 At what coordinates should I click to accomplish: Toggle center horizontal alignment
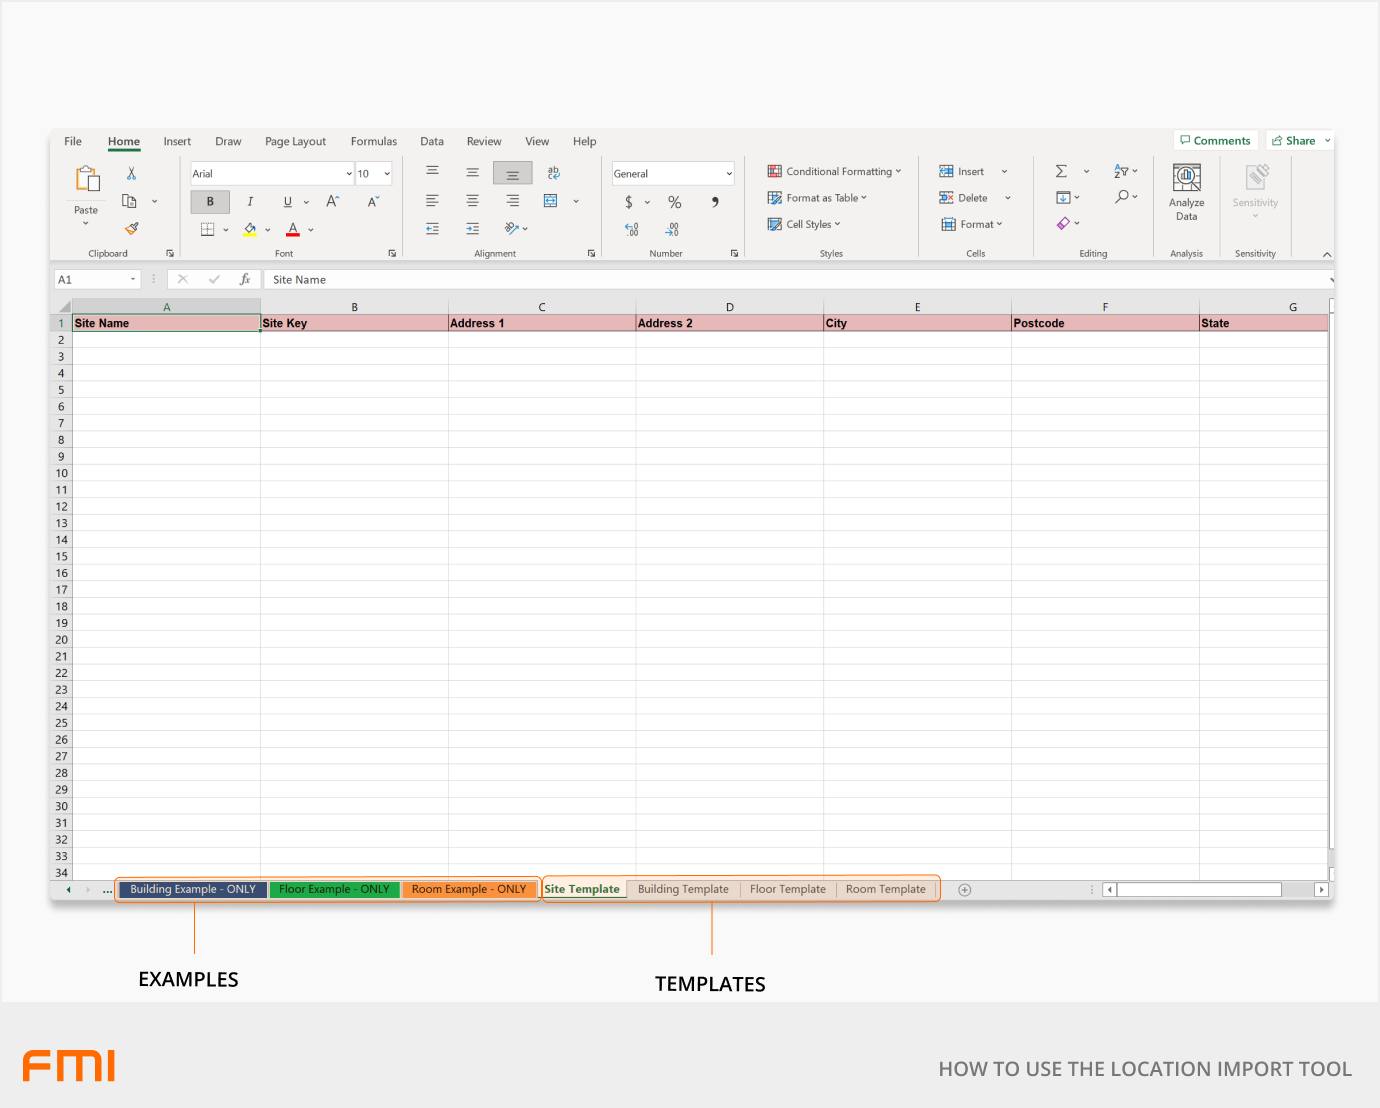472,201
